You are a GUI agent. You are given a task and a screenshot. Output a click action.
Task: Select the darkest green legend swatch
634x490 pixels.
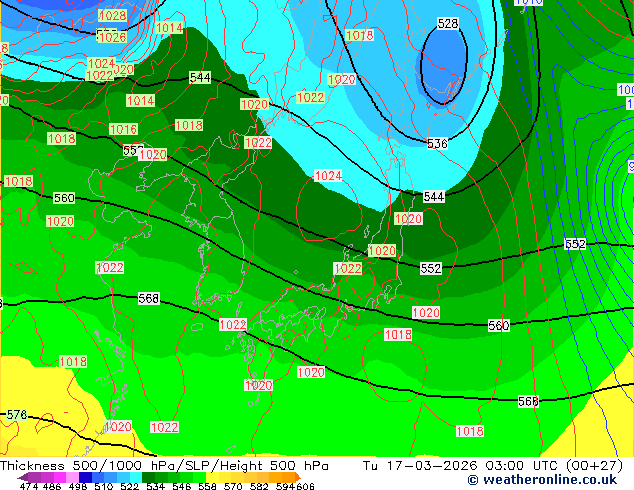click(x=148, y=477)
